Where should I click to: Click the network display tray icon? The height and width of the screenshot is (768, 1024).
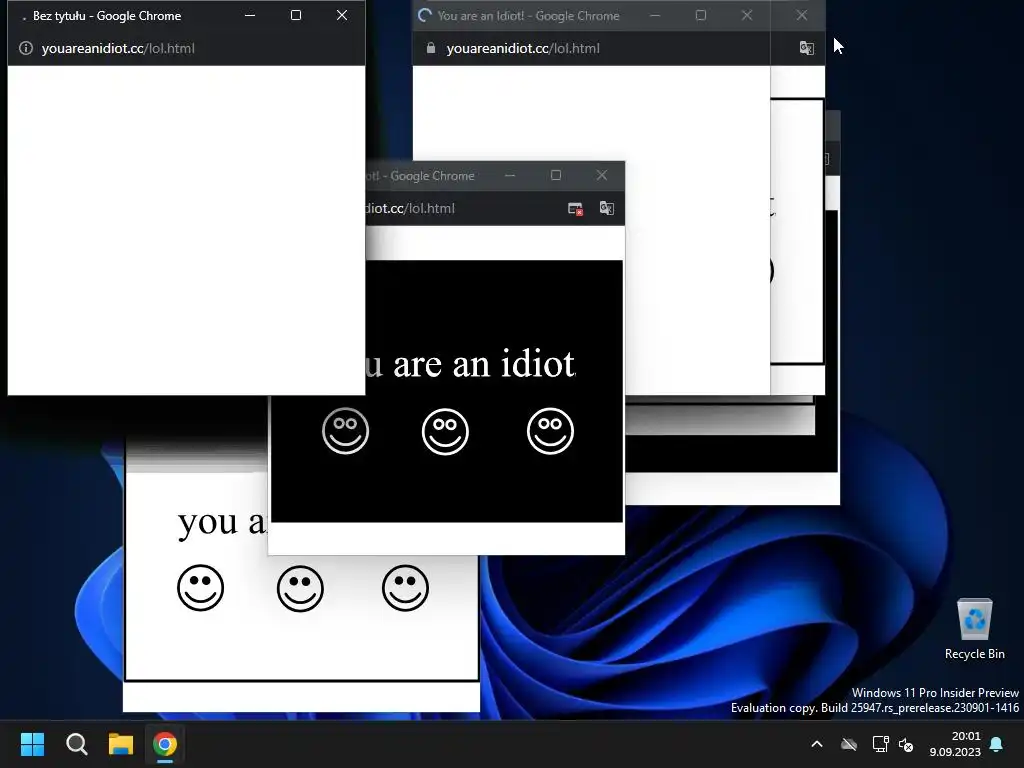[880, 744]
